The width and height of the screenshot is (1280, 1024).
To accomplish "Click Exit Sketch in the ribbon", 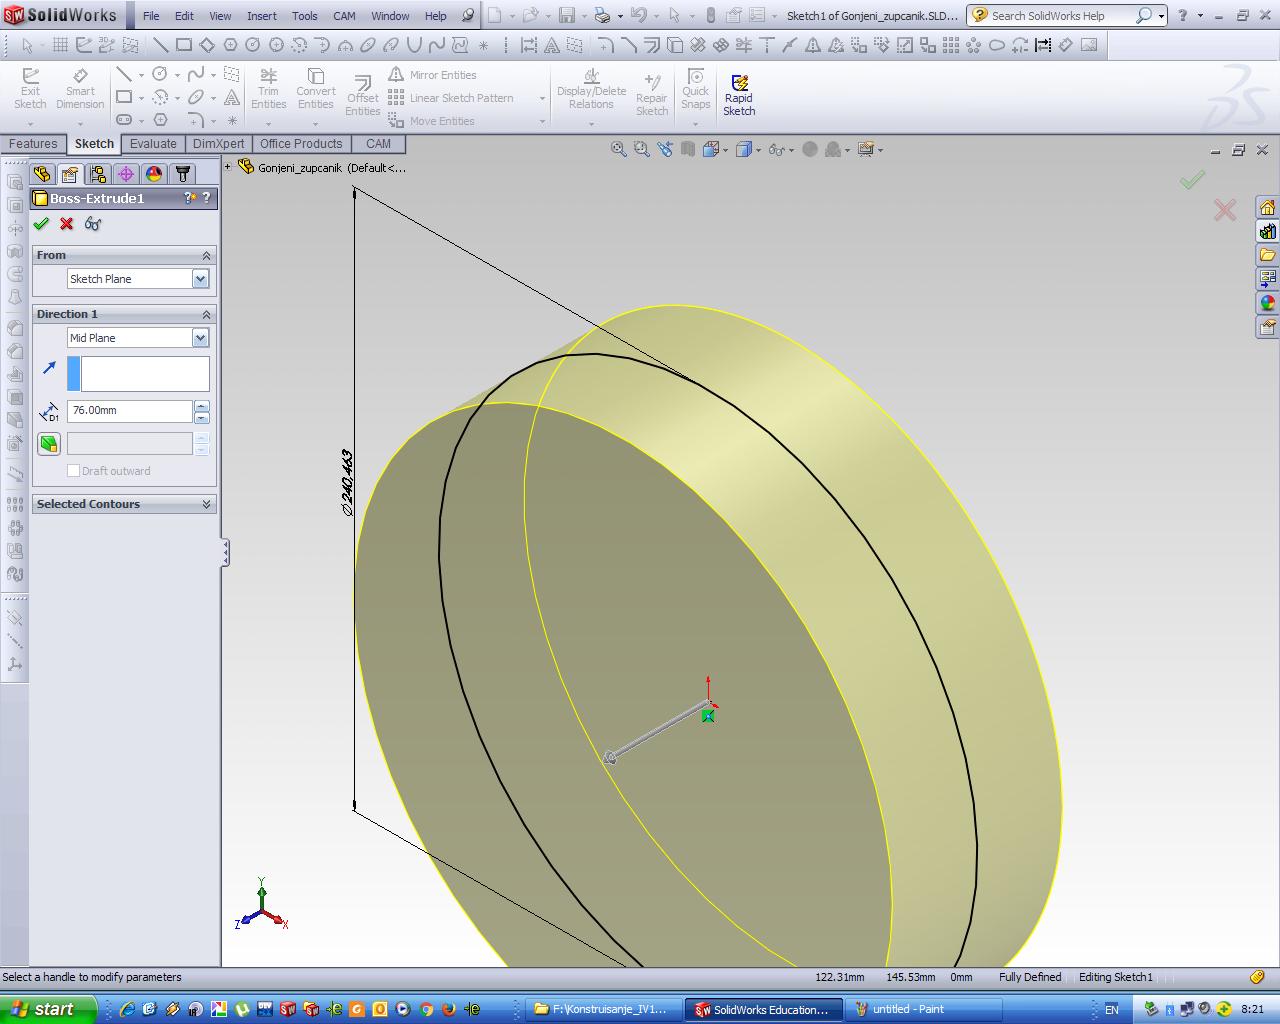I will 30,89.
